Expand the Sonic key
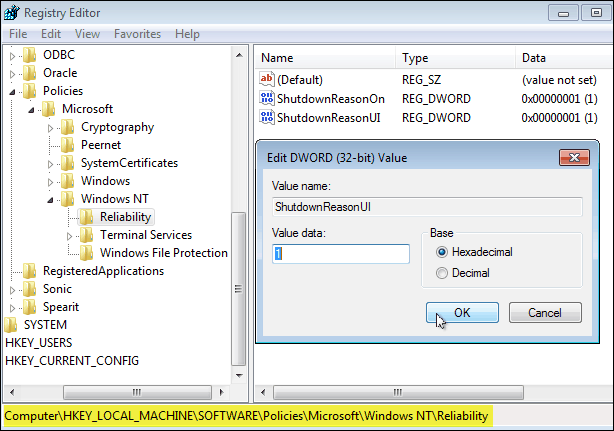This screenshot has height=431, width=614. [x=12, y=290]
